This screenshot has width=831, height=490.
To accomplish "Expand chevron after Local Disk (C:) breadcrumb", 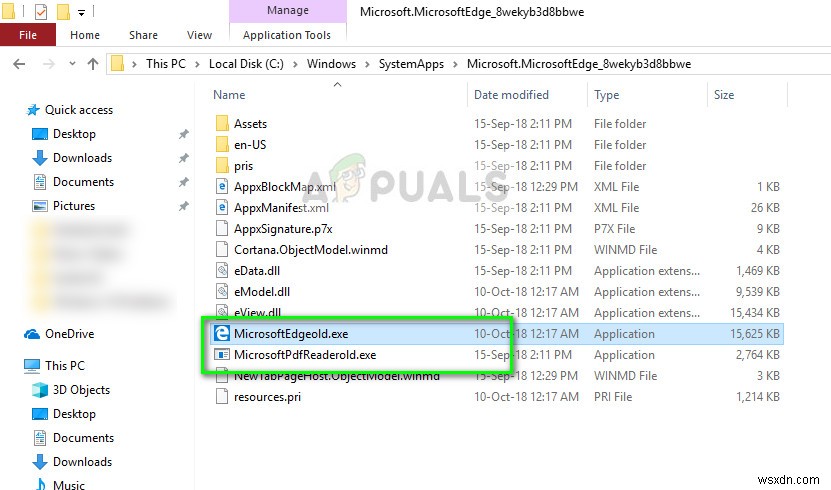I will (295, 64).
